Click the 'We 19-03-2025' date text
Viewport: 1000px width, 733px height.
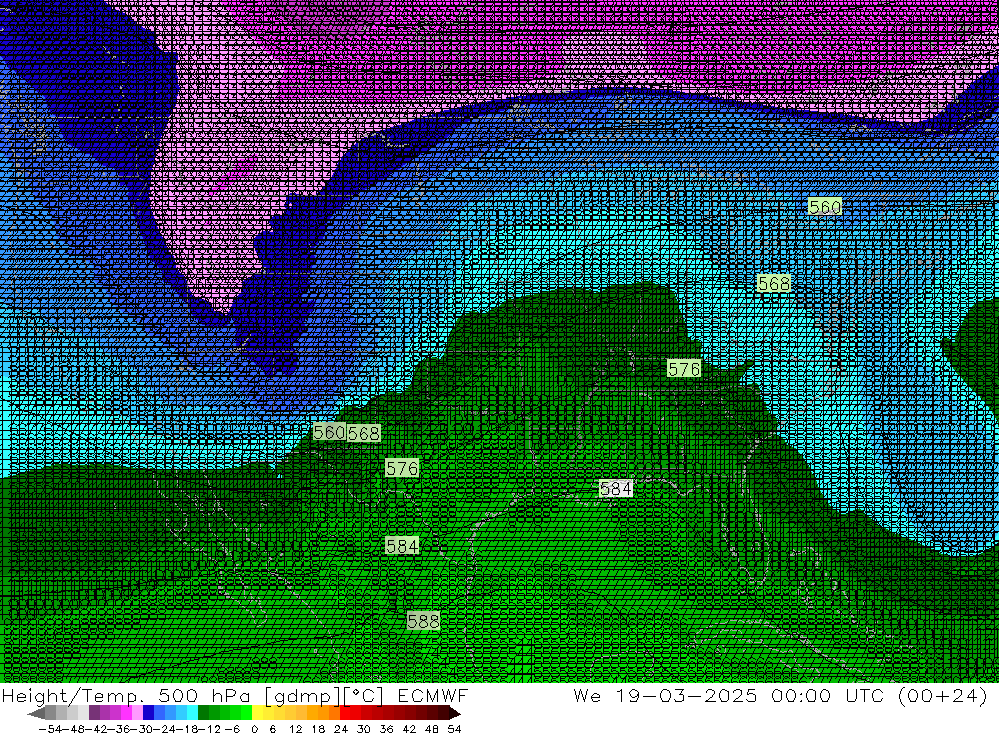665,695
